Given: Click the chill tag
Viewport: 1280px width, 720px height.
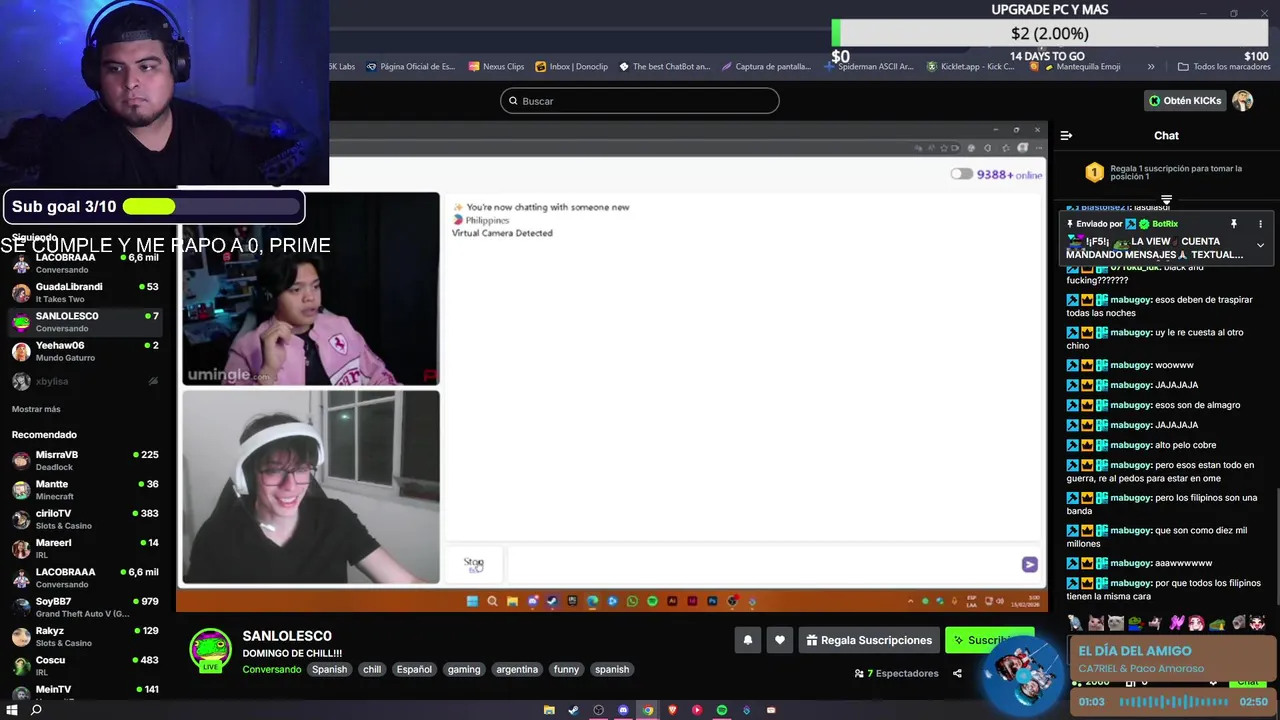Looking at the screenshot, I should (x=372, y=669).
